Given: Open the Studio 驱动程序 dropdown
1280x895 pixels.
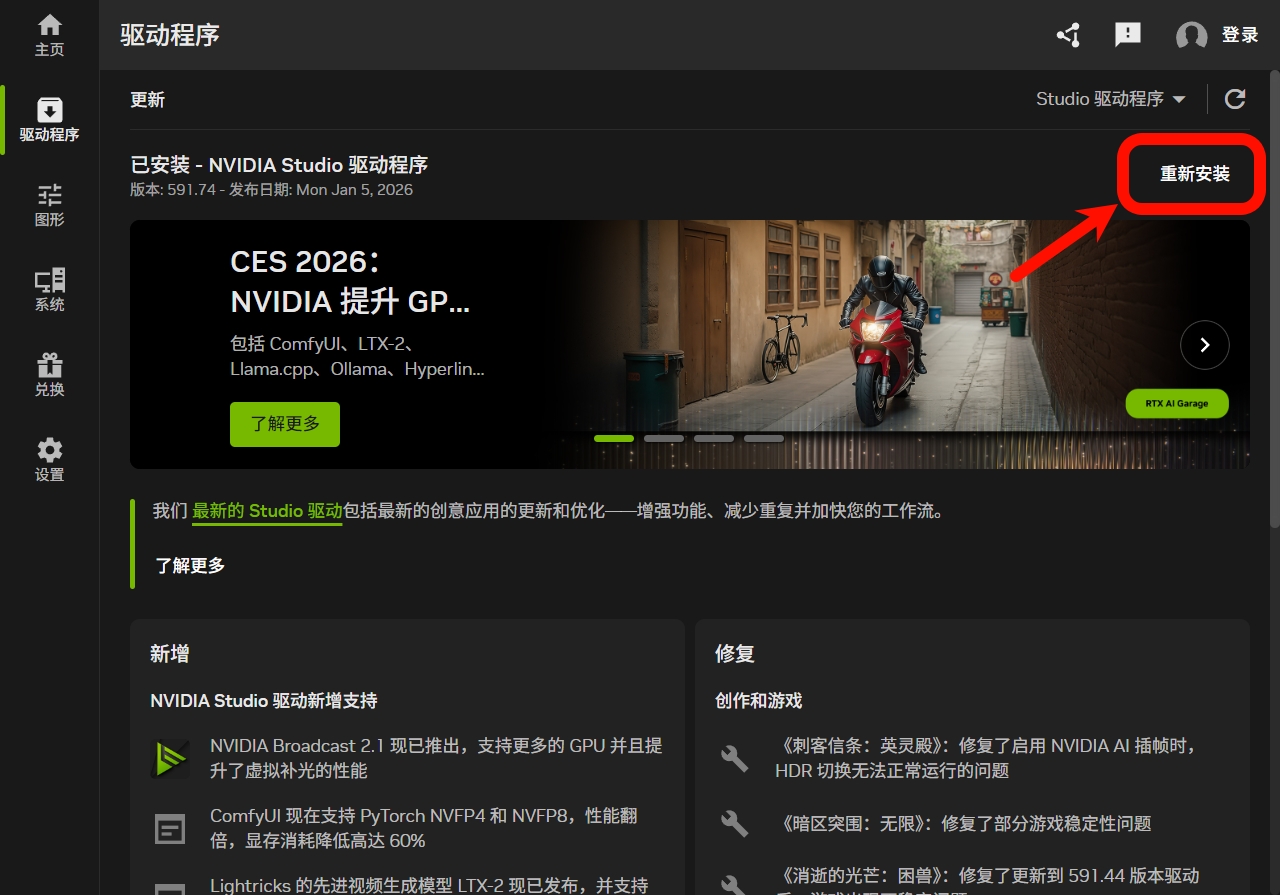Looking at the screenshot, I should pyautogui.click(x=1111, y=99).
